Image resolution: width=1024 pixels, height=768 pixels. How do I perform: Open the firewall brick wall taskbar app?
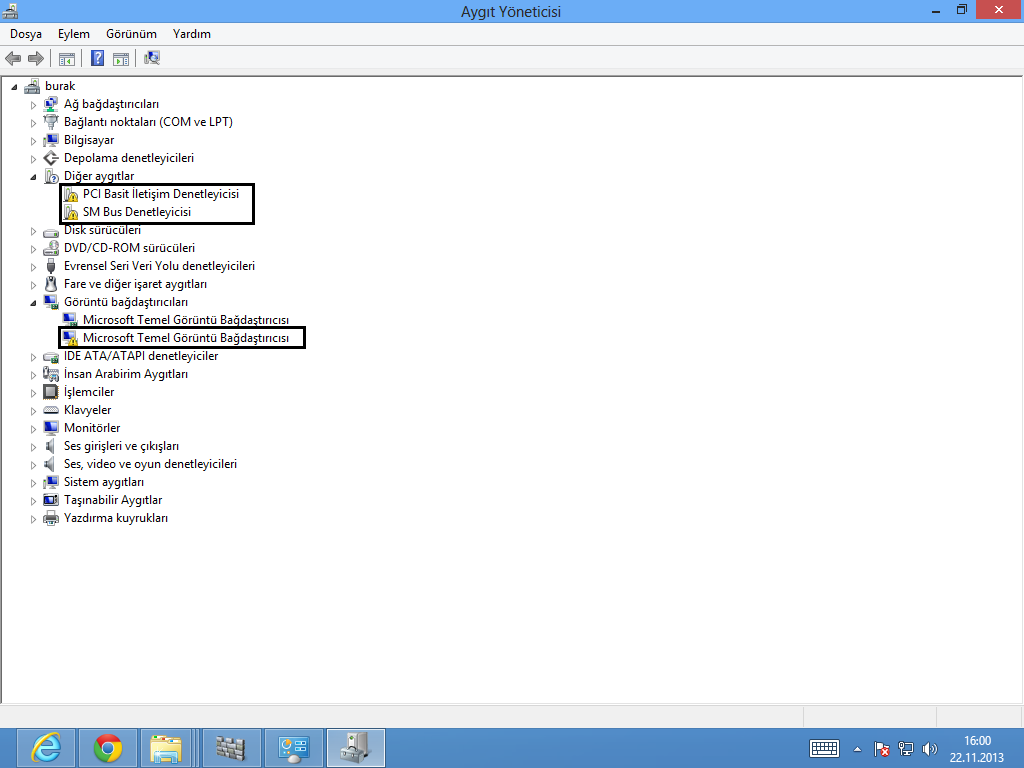coord(231,748)
